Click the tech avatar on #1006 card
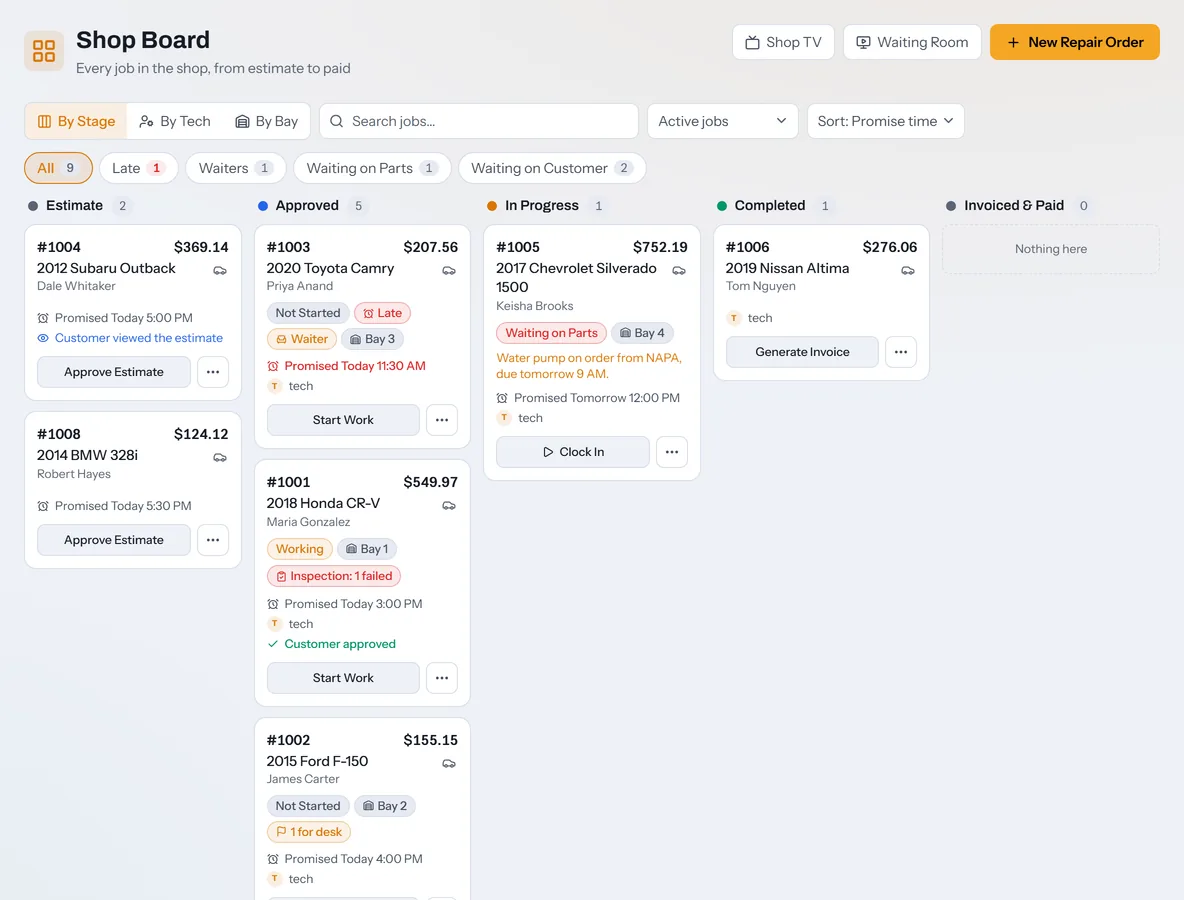1184x900 pixels. point(733,318)
